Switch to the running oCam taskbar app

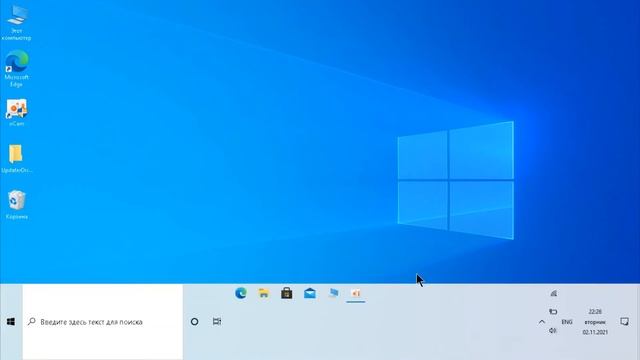click(356, 293)
